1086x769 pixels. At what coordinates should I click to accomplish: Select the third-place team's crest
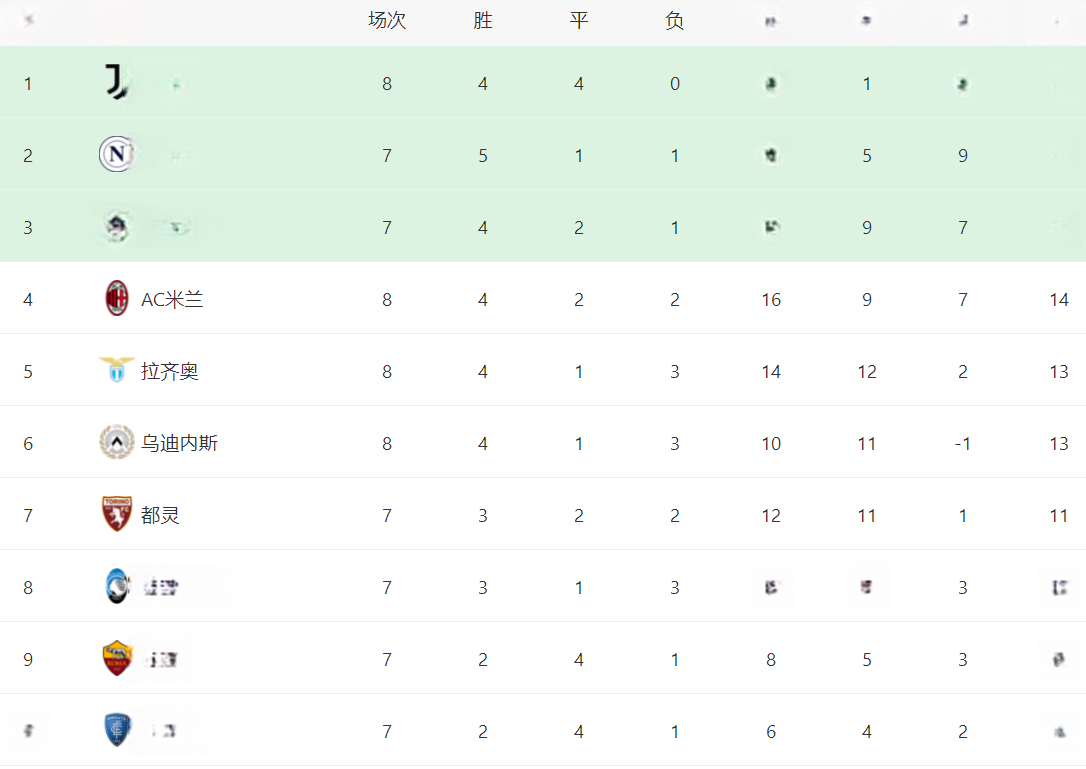(x=116, y=227)
